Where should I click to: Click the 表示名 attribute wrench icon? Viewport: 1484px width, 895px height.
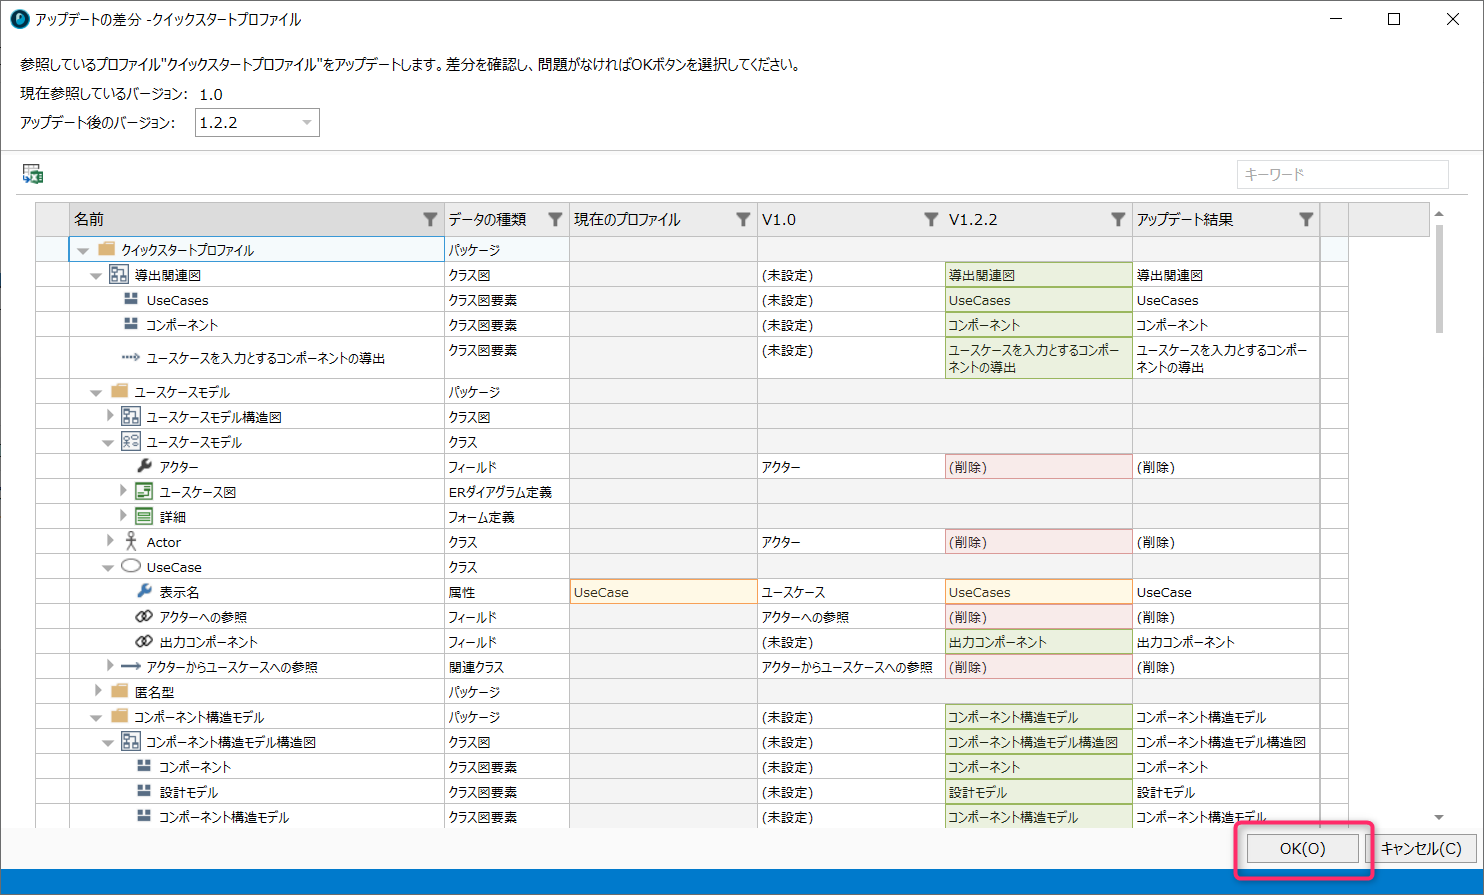144,591
